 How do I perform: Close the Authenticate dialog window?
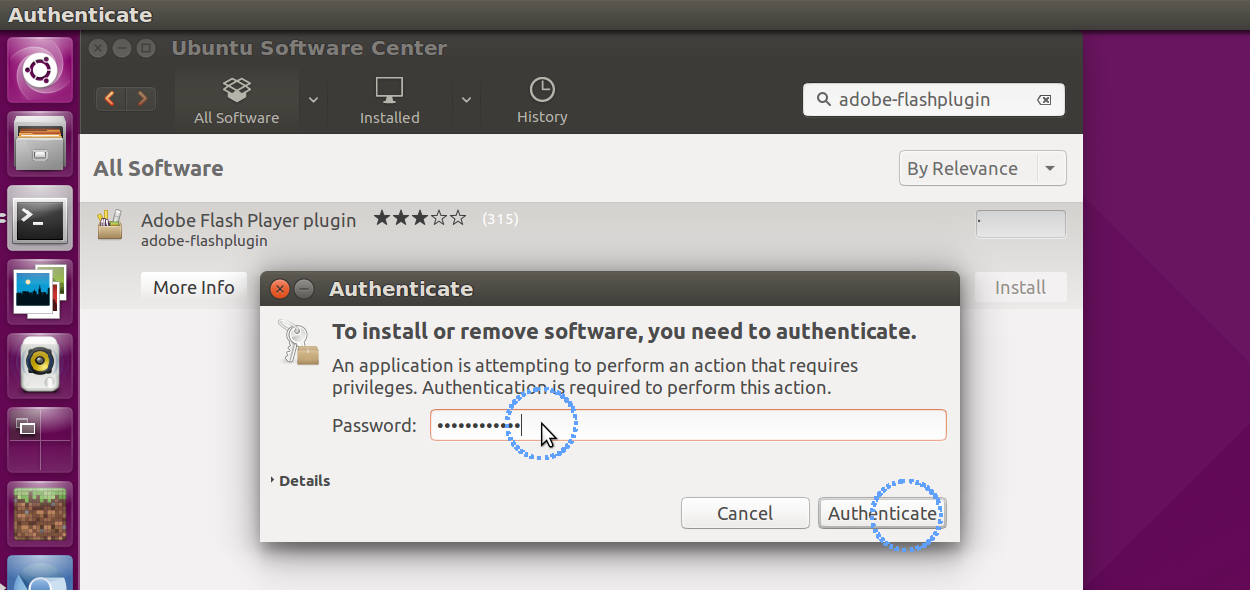(x=281, y=289)
